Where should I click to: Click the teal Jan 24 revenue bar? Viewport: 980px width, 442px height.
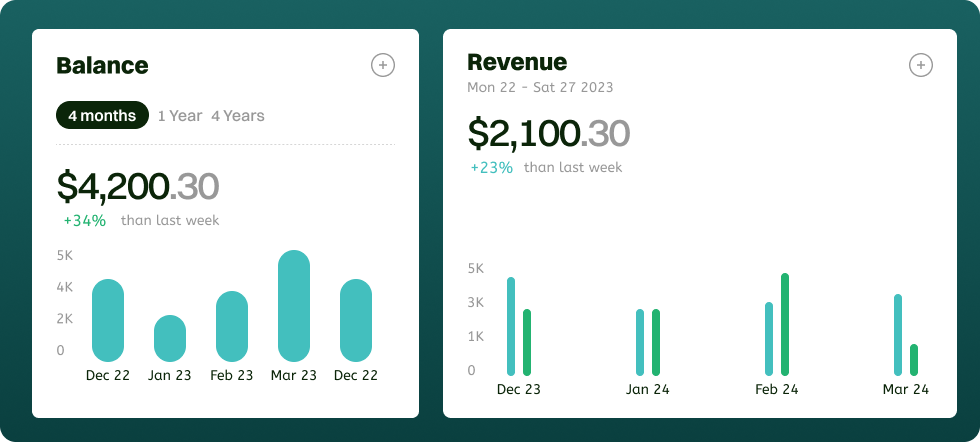640,342
